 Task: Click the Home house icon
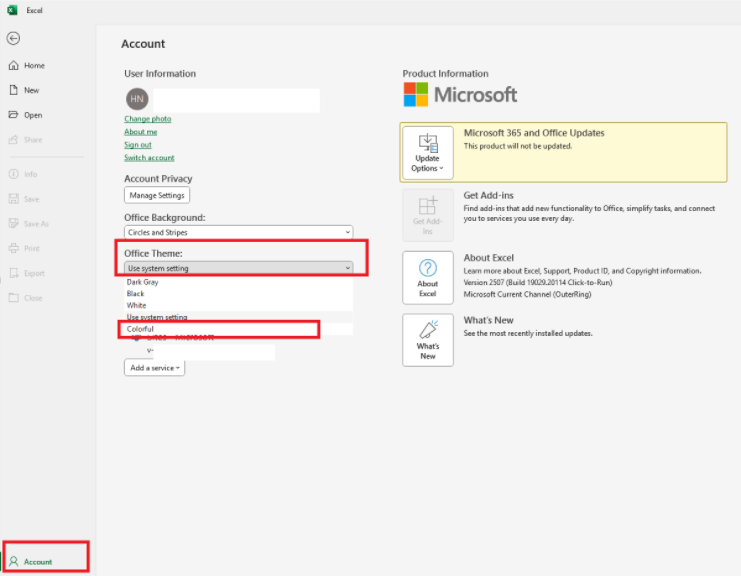pyautogui.click(x=14, y=65)
